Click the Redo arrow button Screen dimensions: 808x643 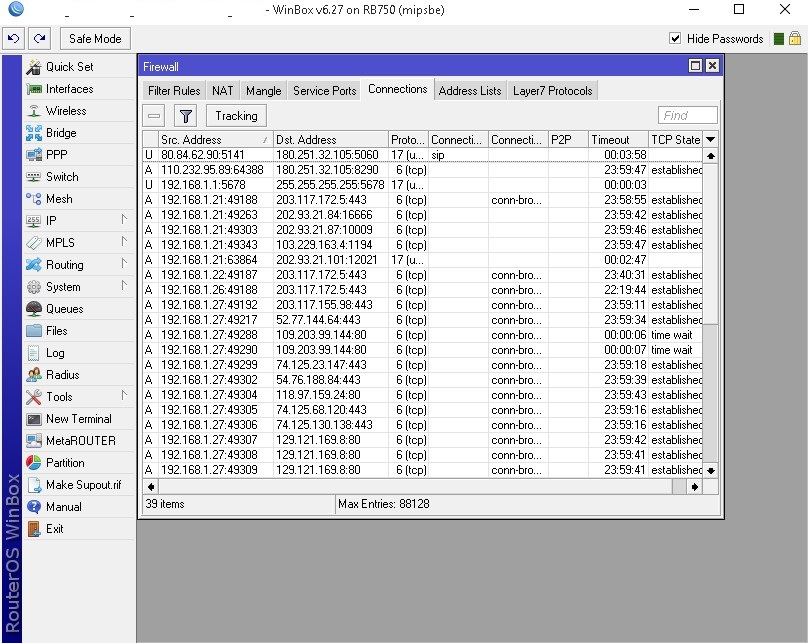coord(39,39)
